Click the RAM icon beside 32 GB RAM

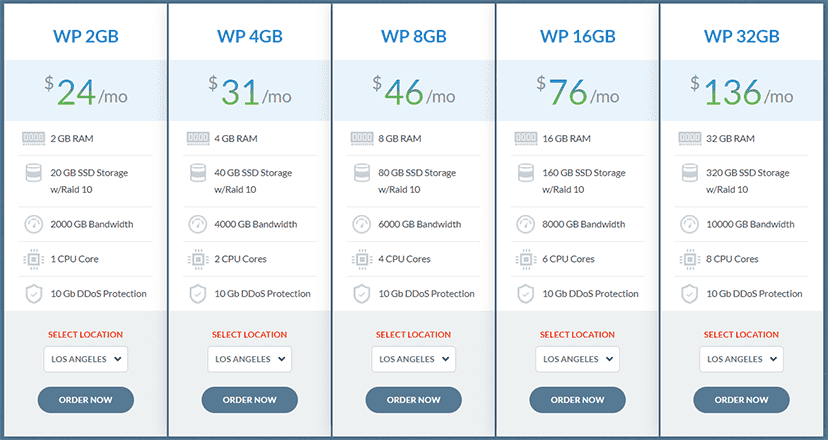click(690, 139)
